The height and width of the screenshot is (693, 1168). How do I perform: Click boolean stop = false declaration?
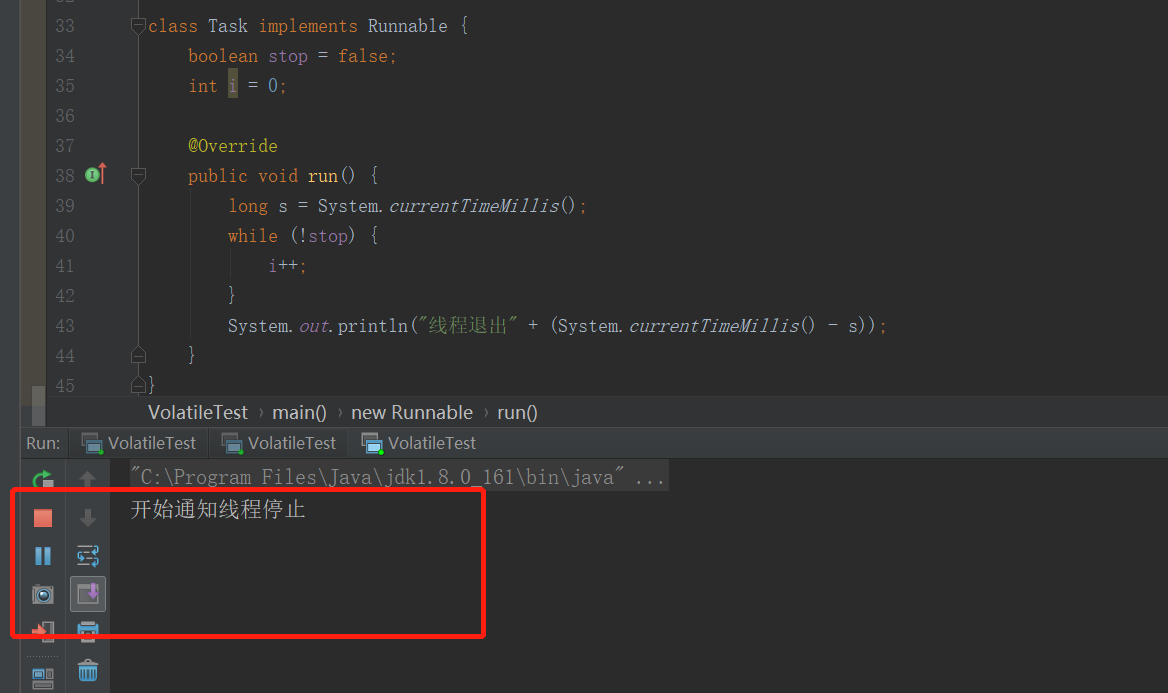(292, 57)
